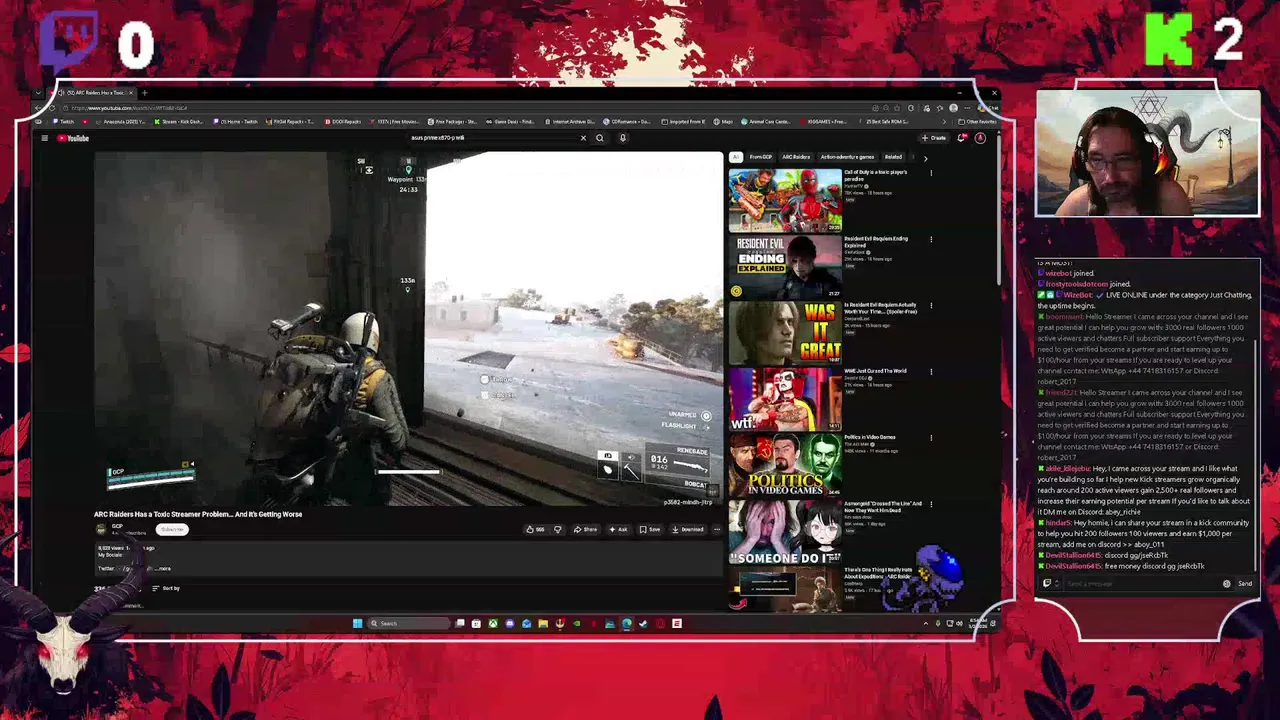
Task: Open the WAS IT GREAT video thumbnail
Action: (x=785, y=332)
